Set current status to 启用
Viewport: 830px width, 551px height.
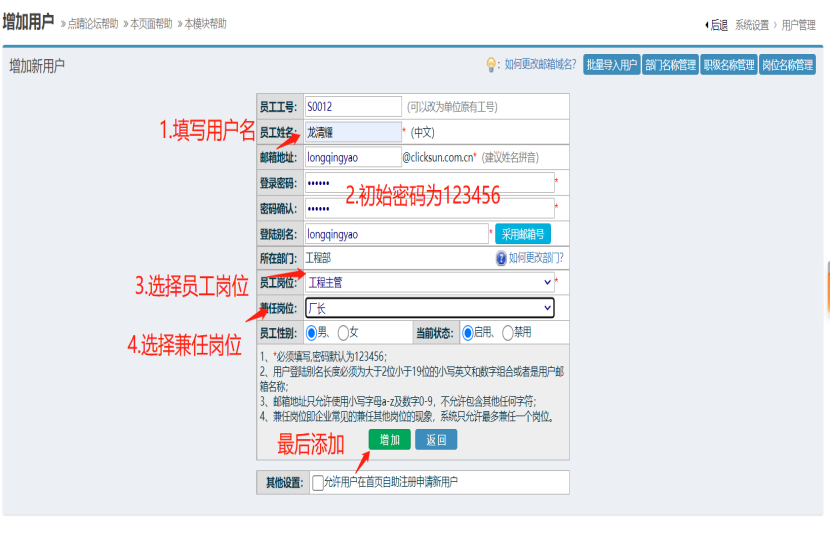click(x=468, y=333)
